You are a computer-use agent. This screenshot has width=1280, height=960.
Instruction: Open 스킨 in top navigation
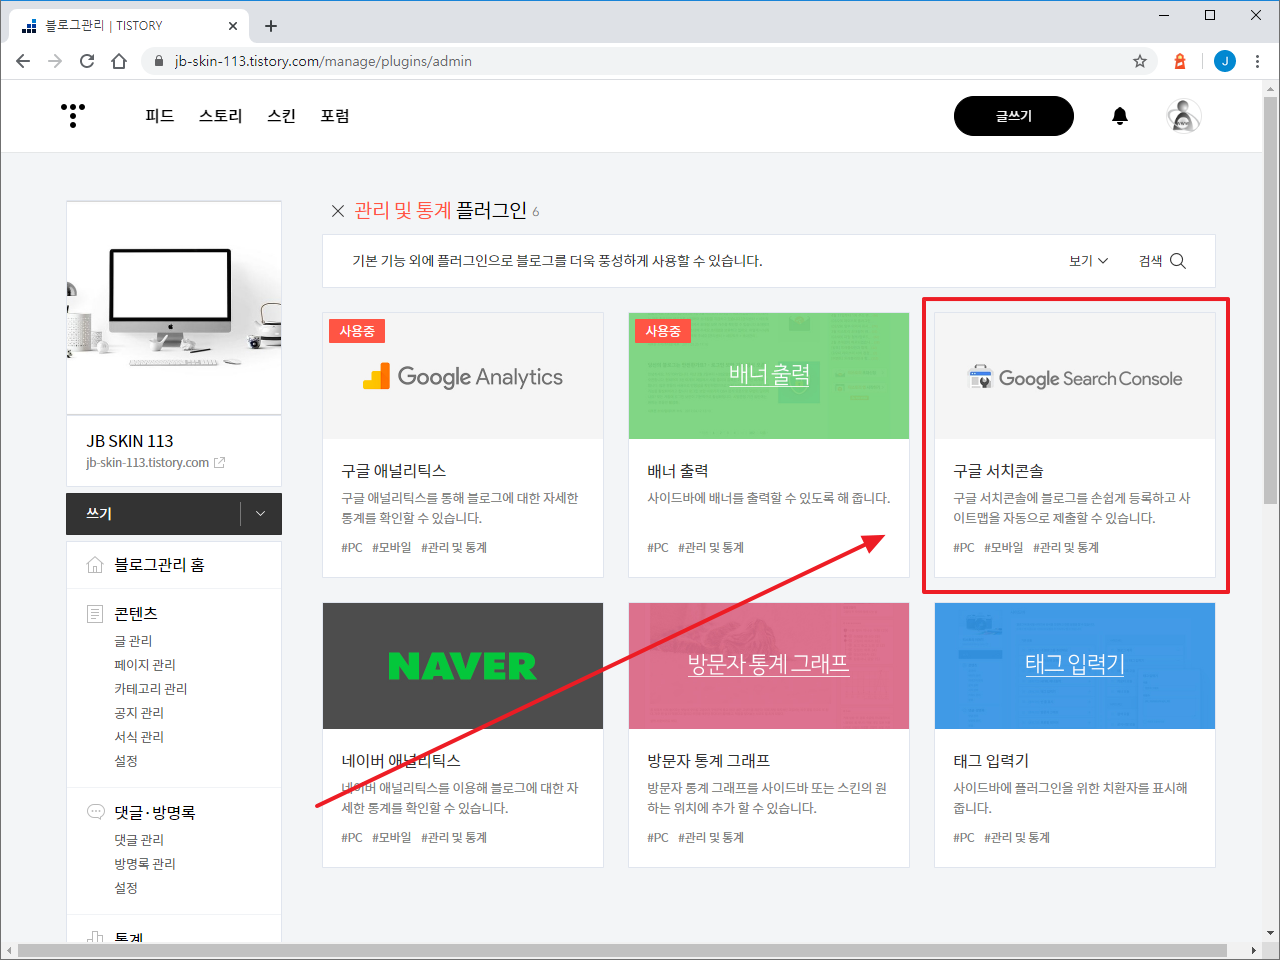(282, 116)
